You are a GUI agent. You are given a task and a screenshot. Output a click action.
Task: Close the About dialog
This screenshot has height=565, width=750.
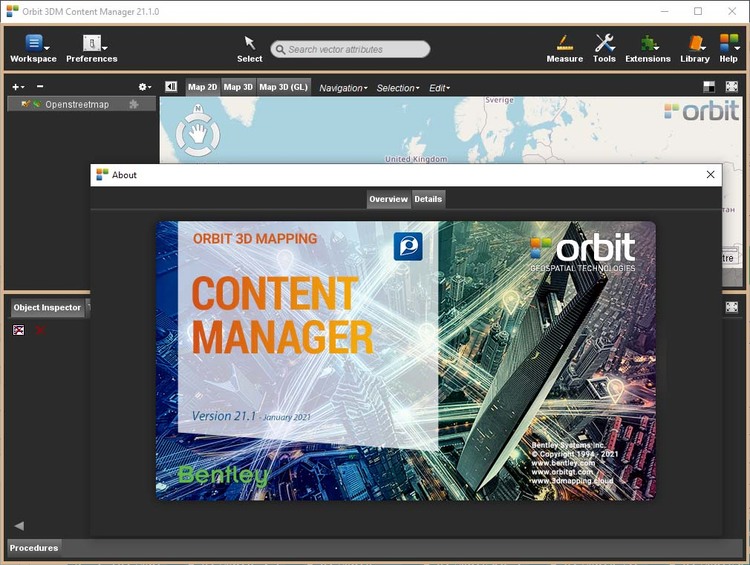tap(710, 174)
